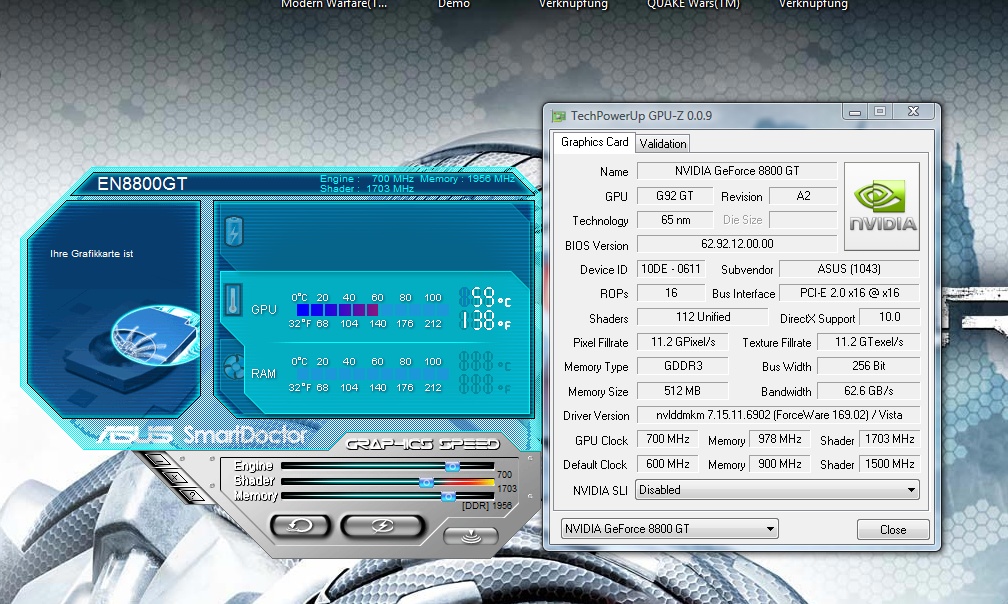1008x604 pixels.
Task: Click the GPU Clock value 700 MHz
Action: click(x=668, y=439)
